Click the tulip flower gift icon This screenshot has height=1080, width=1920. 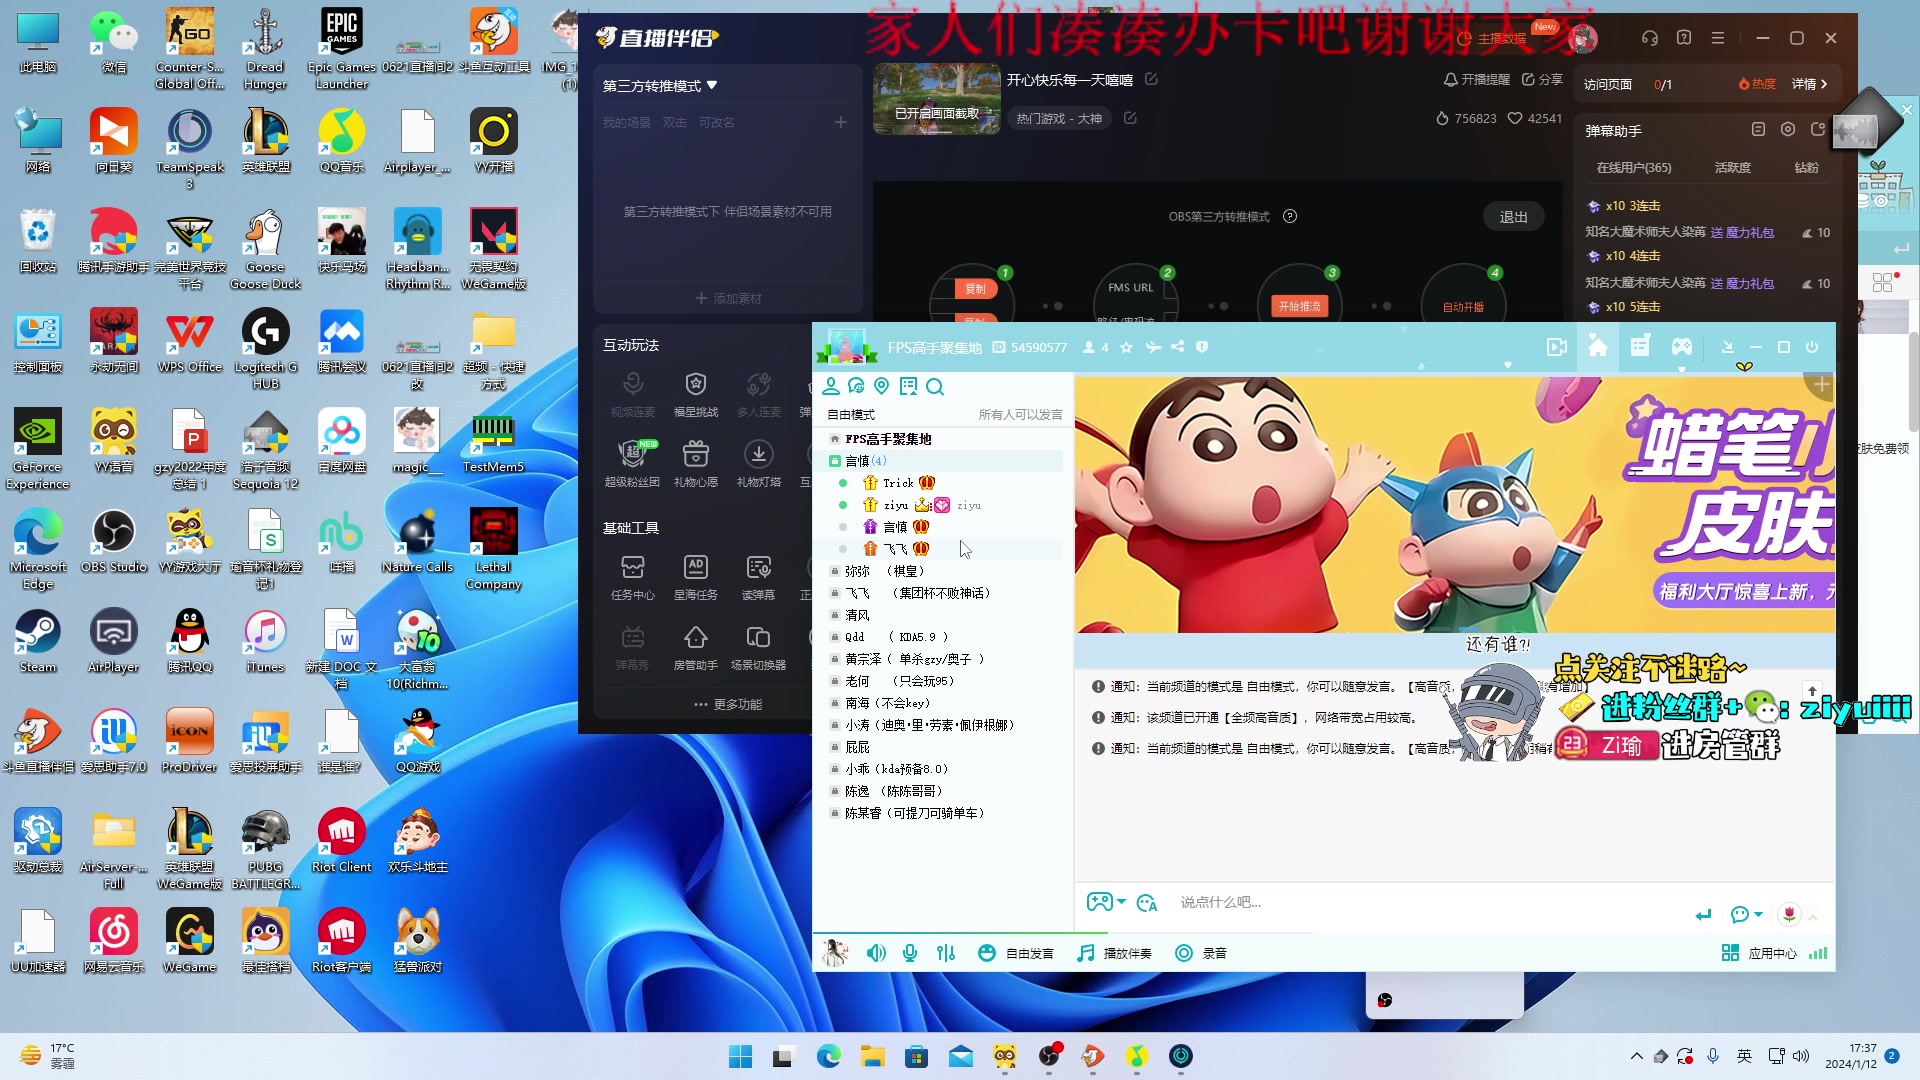pyautogui.click(x=1789, y=914)
